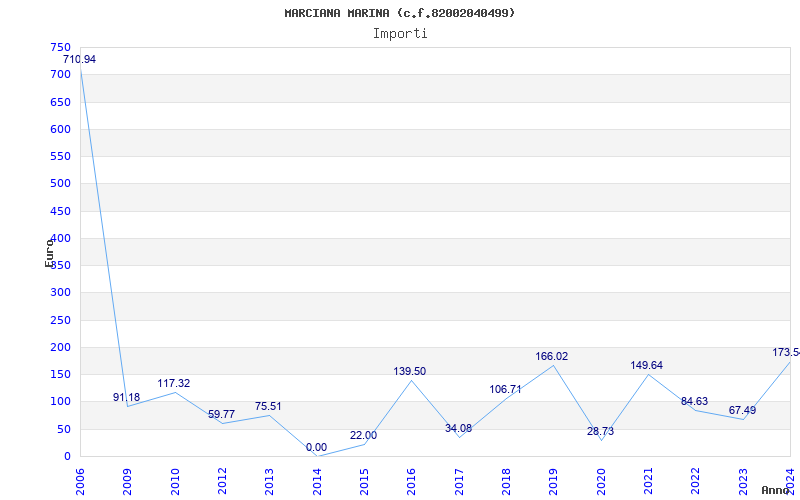Click the 2016 x-axis year label
Image resolution: width=800 pixels, height=500 pixels.
(x=412, y=482)
